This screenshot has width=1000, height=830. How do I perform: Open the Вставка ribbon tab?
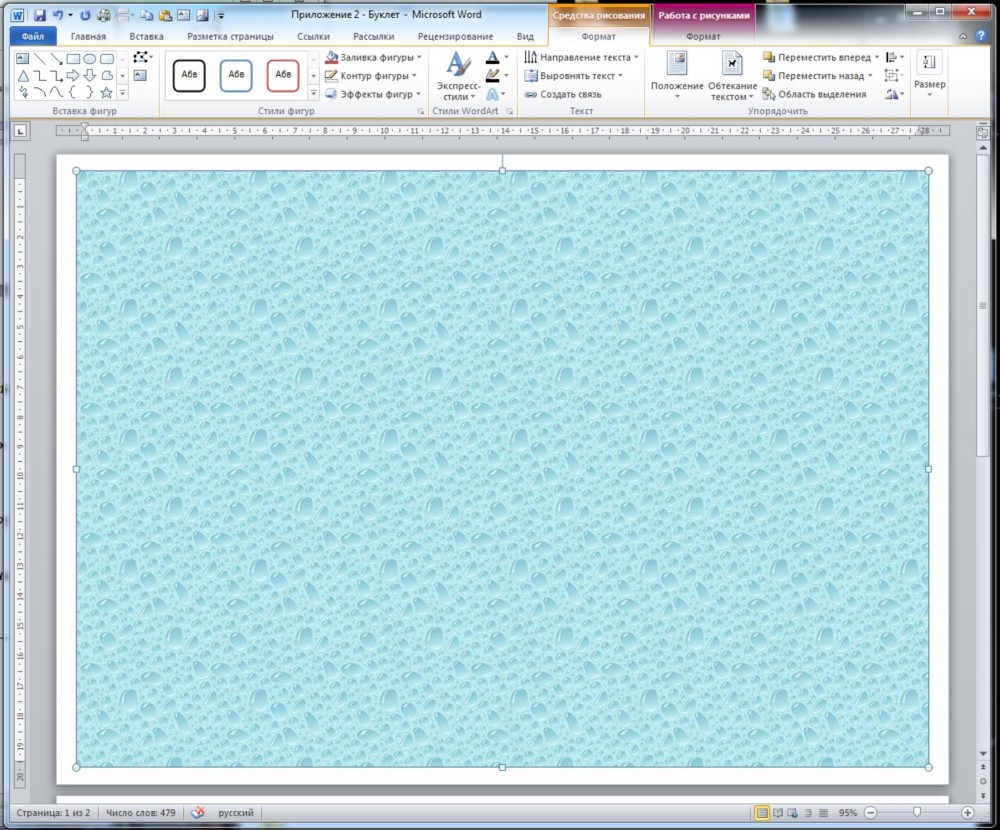(x=146, y=37)
